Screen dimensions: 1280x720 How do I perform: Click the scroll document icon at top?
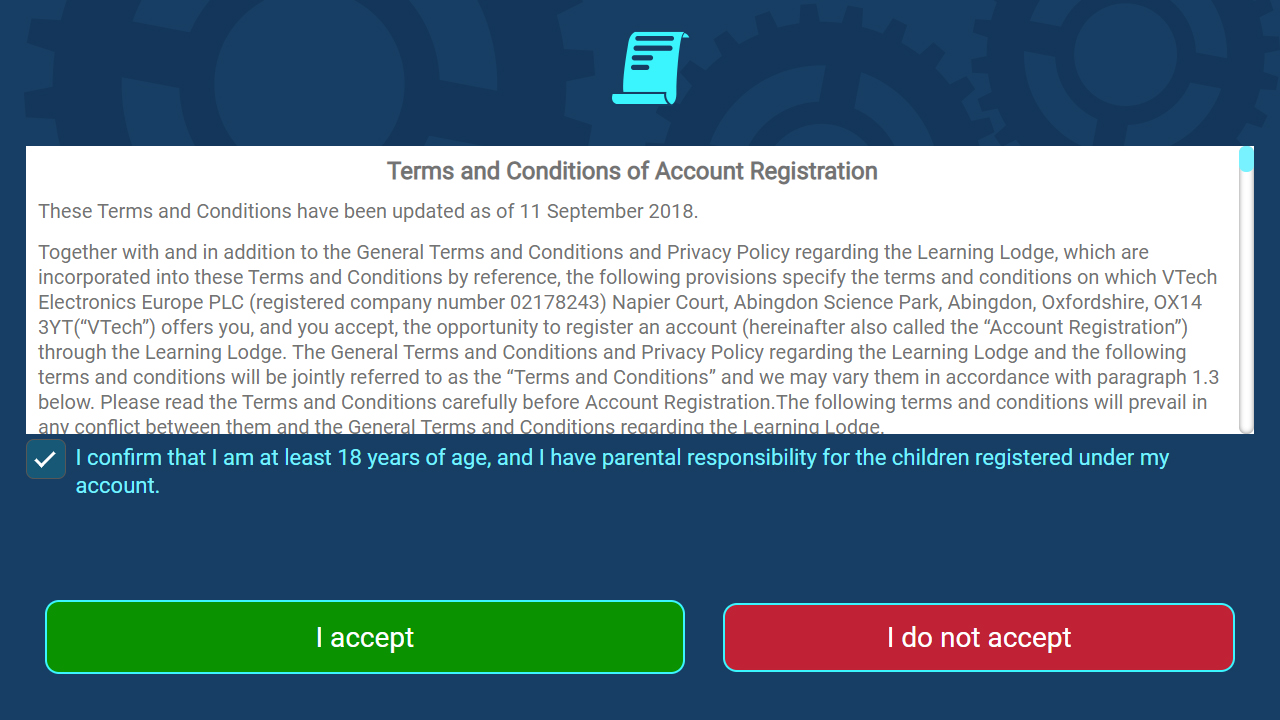650,68
